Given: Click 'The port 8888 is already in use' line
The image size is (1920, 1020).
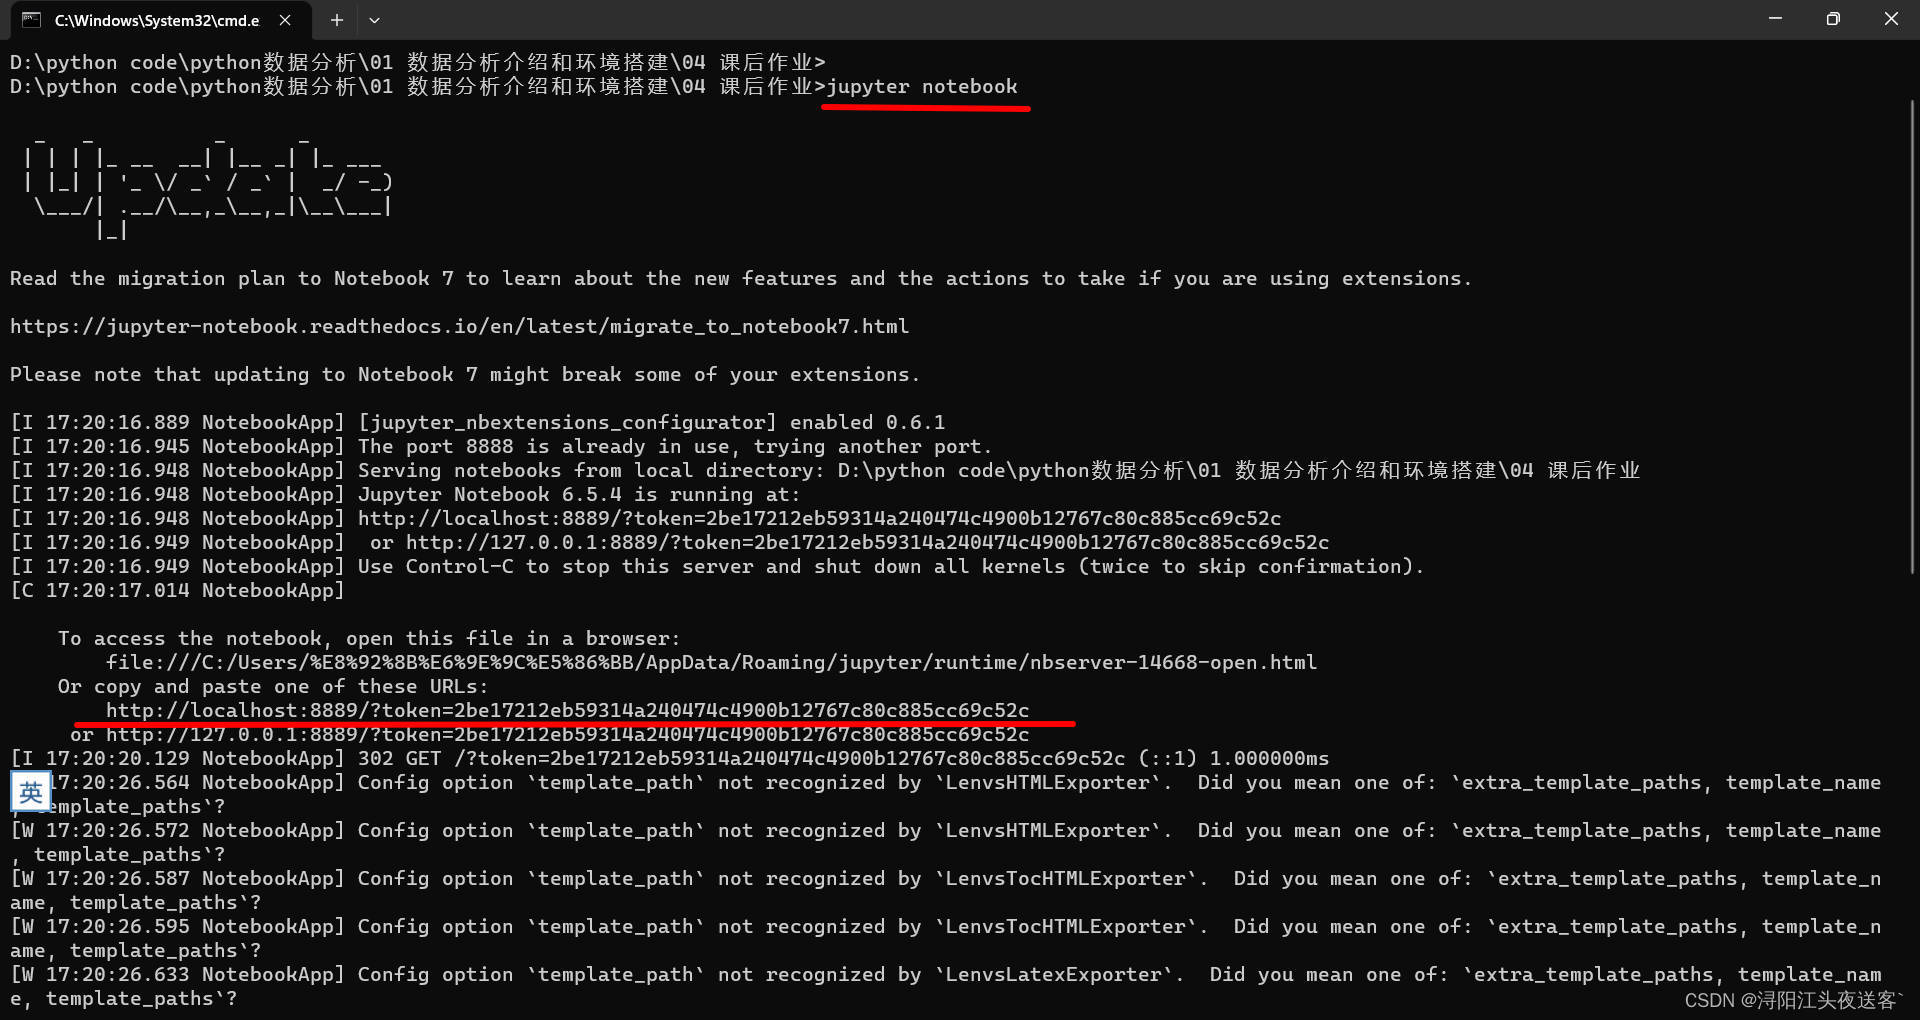Looking at the screenshot, I should (x=501, y=446).
